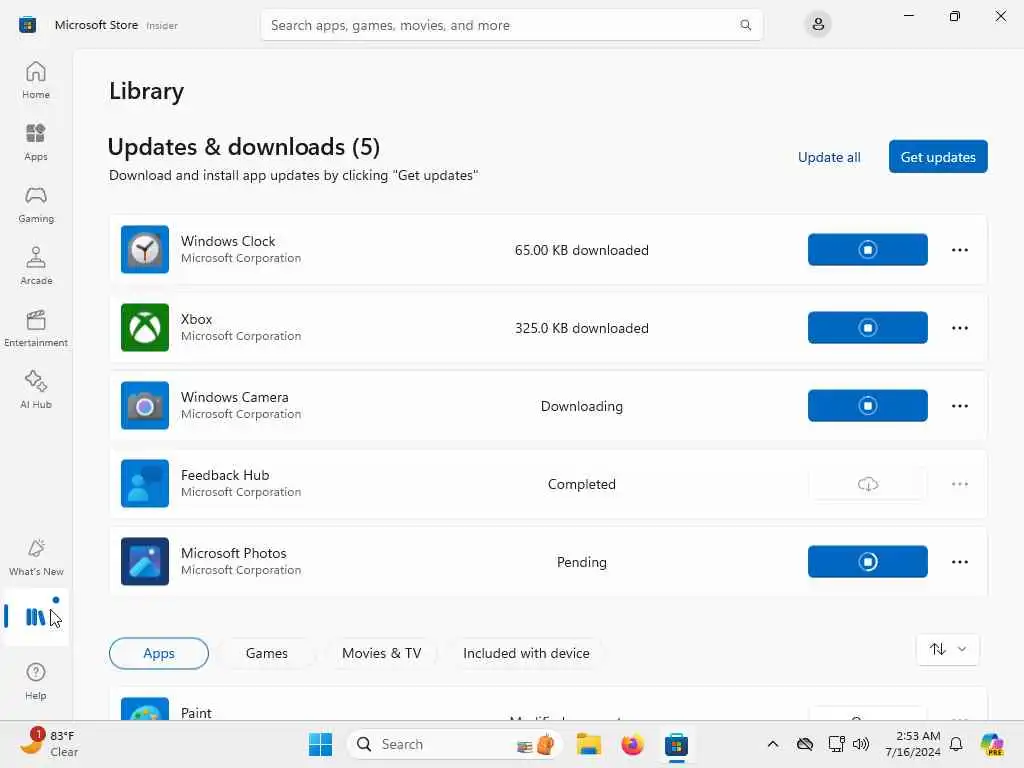This screenshot has width=1024, height=768.
Task: Open Help in the sidebar
Action: (x=36, y=681)
